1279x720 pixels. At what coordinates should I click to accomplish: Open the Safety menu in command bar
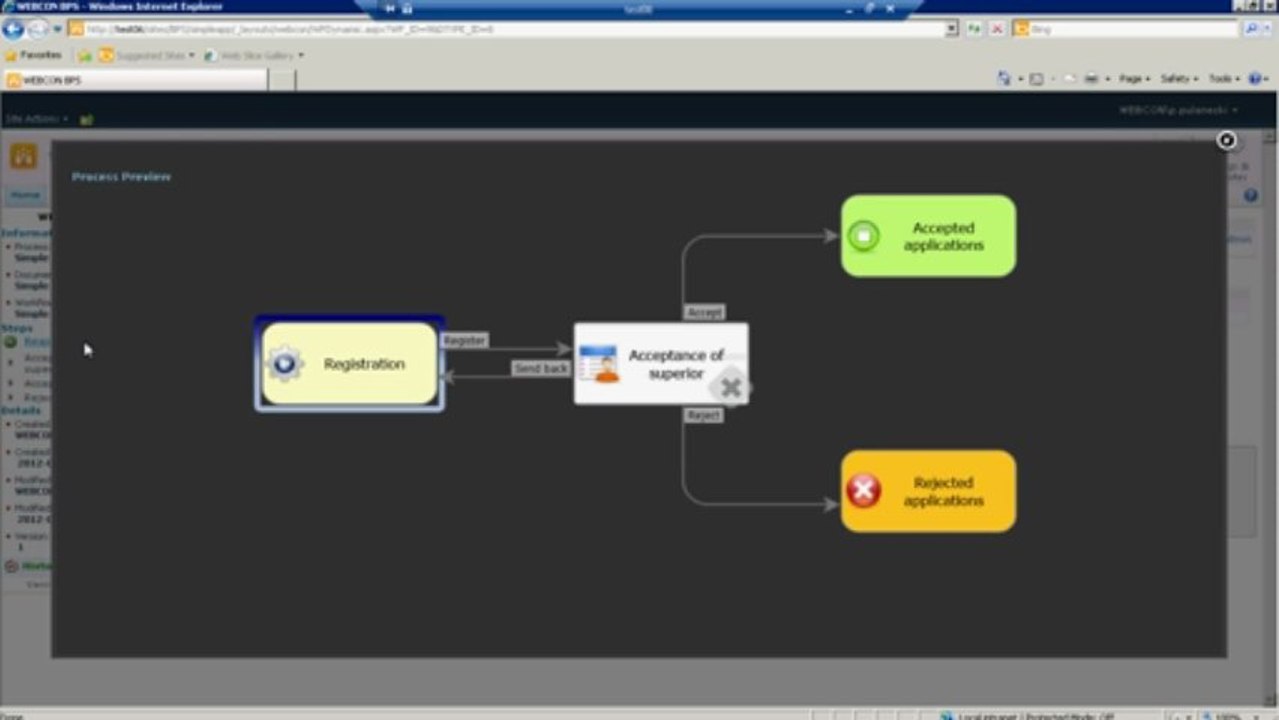pos(1179,78)
